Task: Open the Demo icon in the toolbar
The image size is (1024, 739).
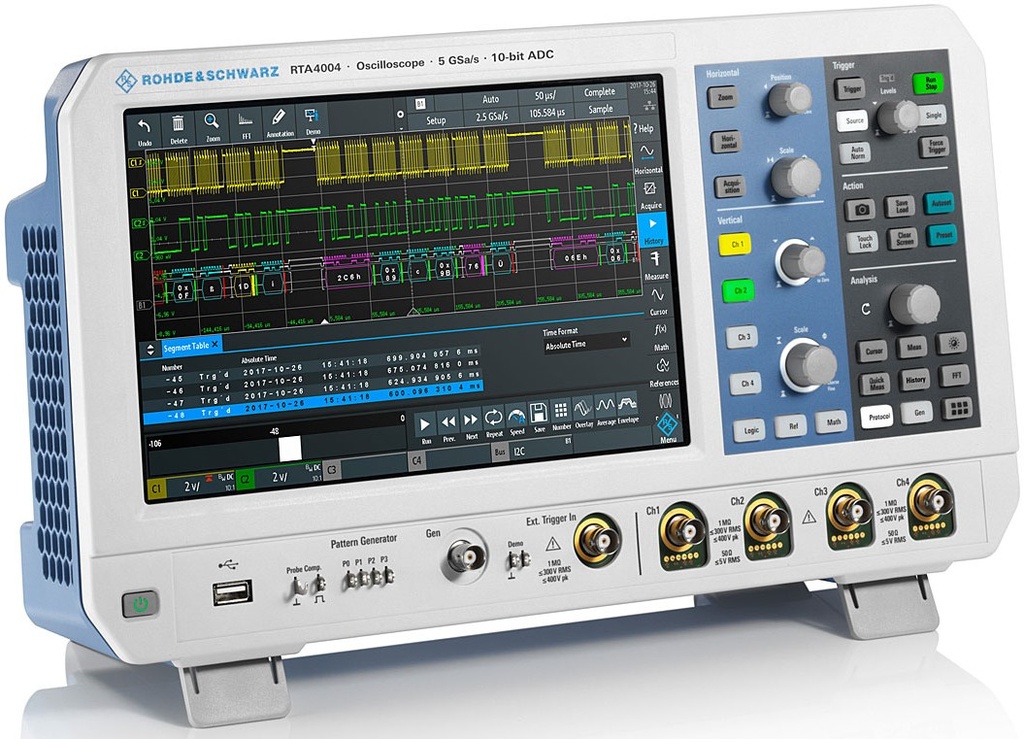Action: [x=312, y=119]
